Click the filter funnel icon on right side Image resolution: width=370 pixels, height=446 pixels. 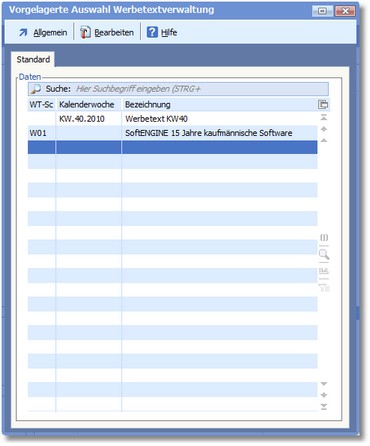point(324,288)
